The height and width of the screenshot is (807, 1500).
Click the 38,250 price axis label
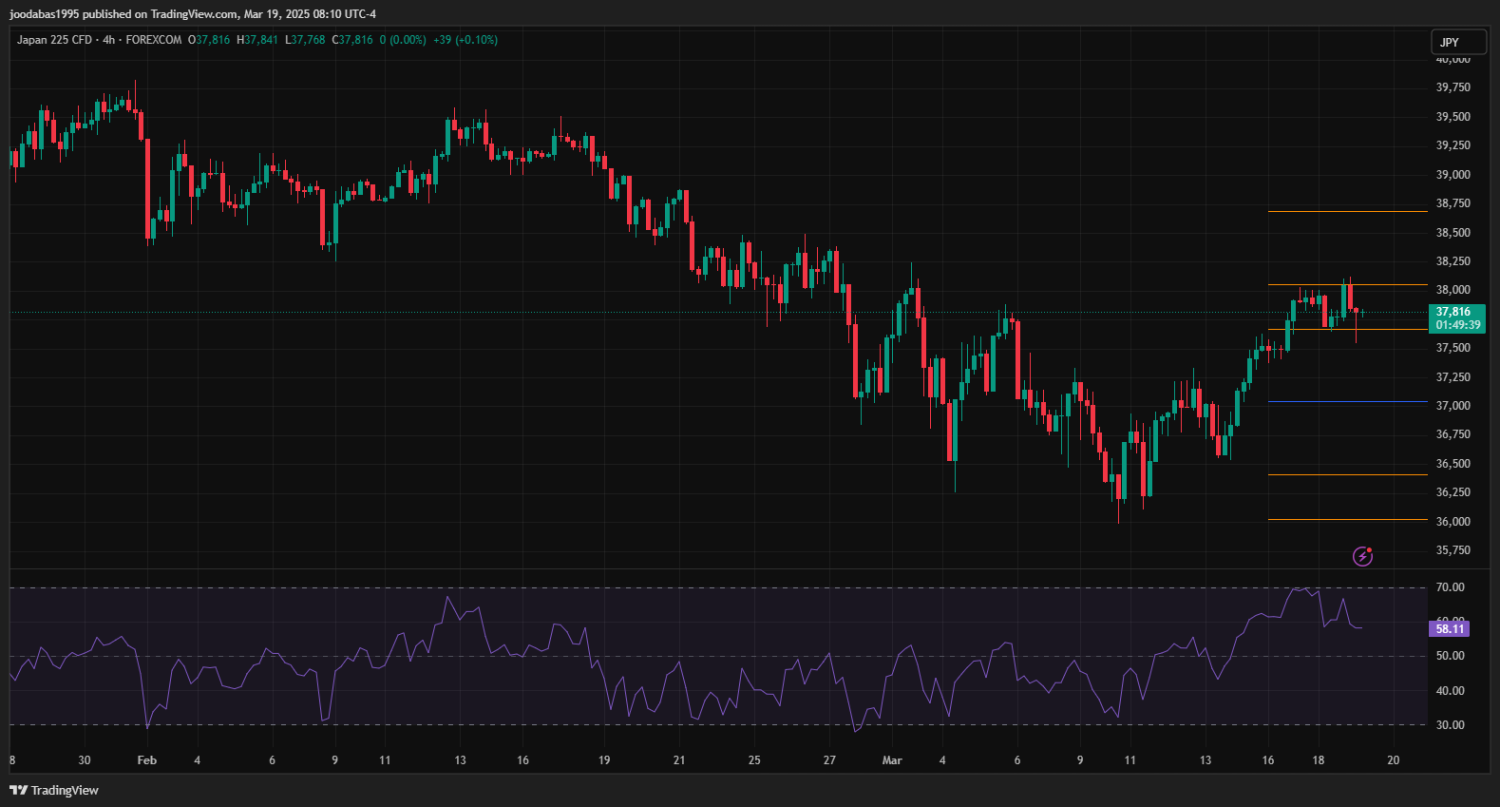click(1453, 261)
